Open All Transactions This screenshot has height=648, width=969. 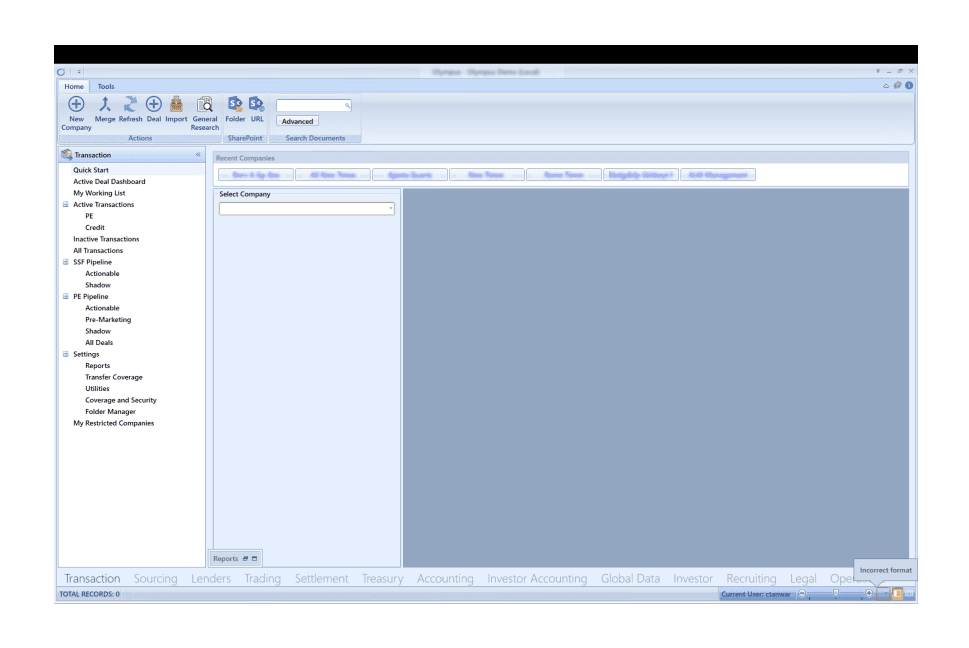click(98, 251)
